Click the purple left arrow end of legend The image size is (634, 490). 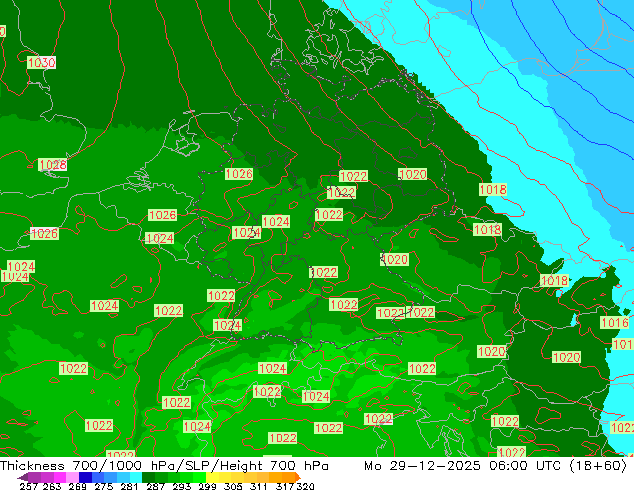point(22,477)
